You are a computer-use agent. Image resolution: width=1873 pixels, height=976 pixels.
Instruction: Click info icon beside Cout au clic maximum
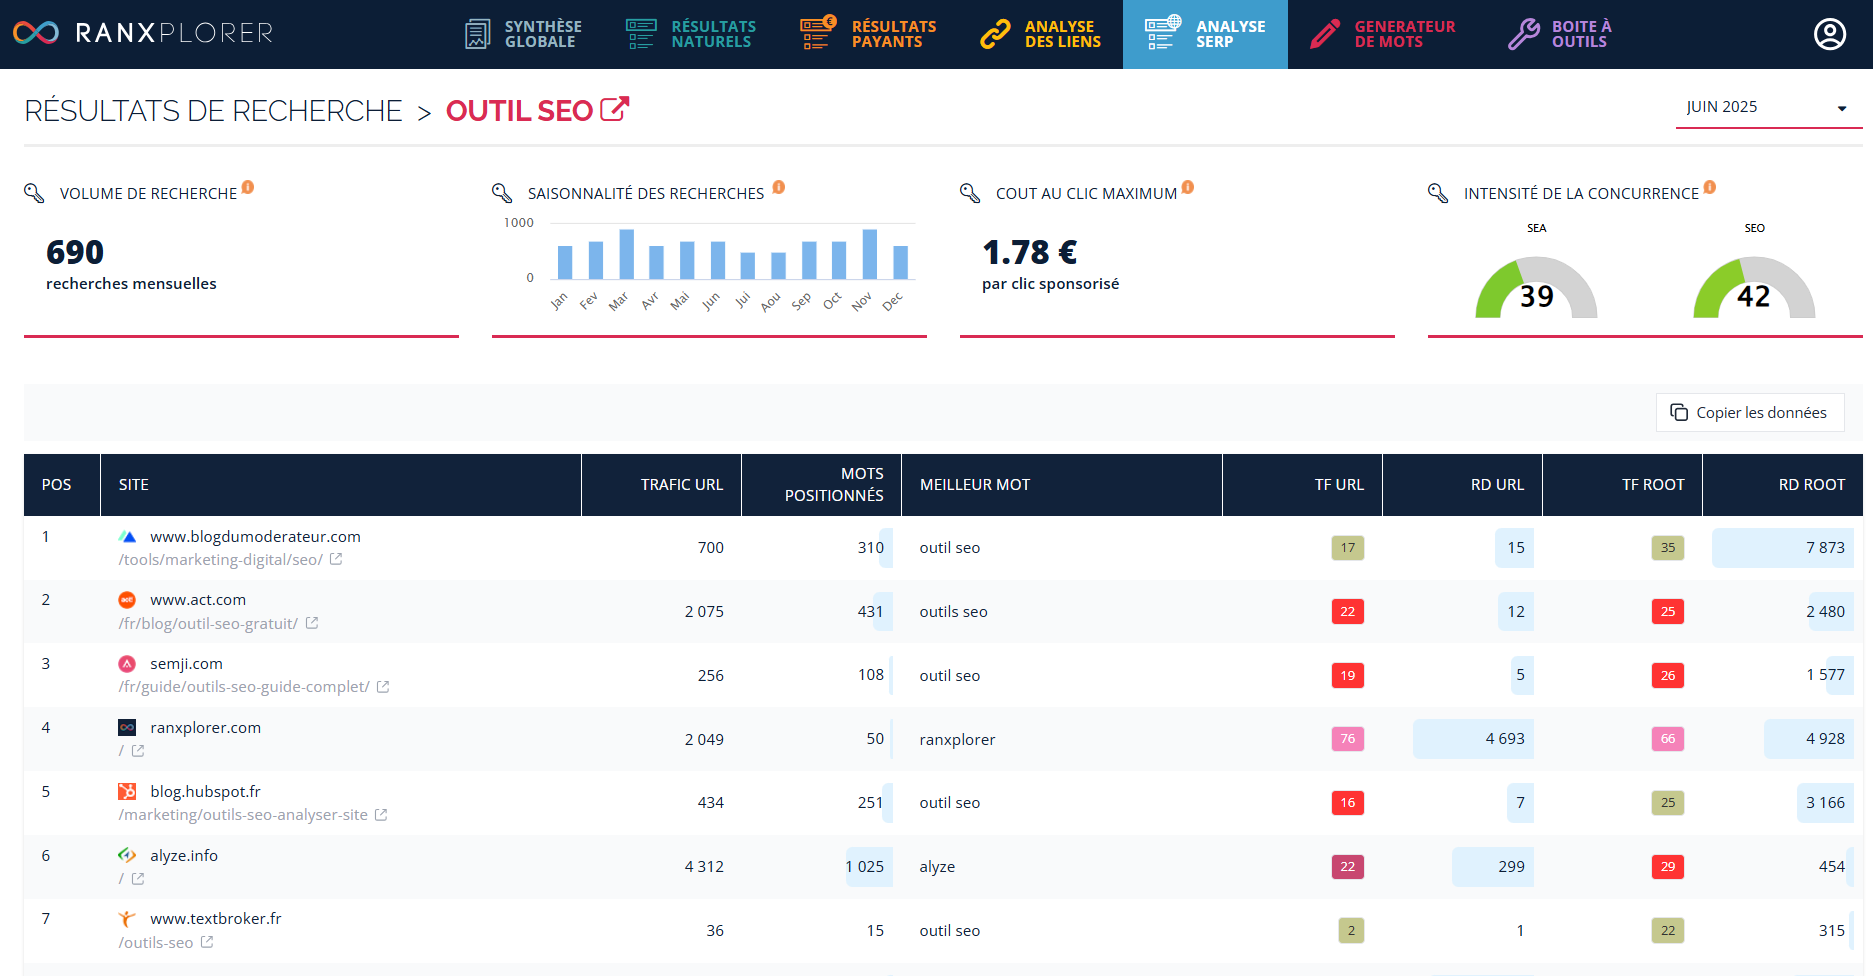click(x=1188, y=187)
